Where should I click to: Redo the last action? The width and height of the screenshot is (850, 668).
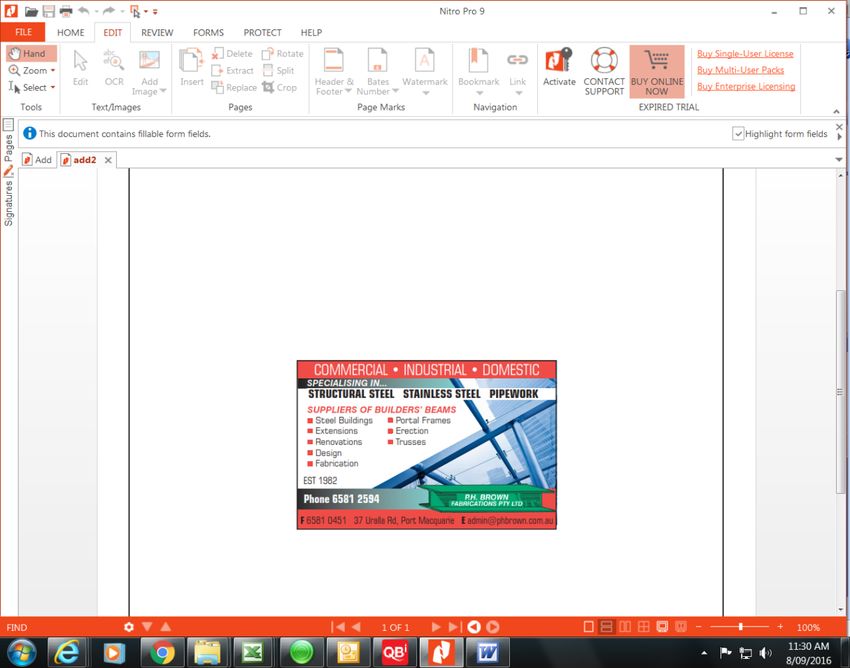tap(108, 11)
